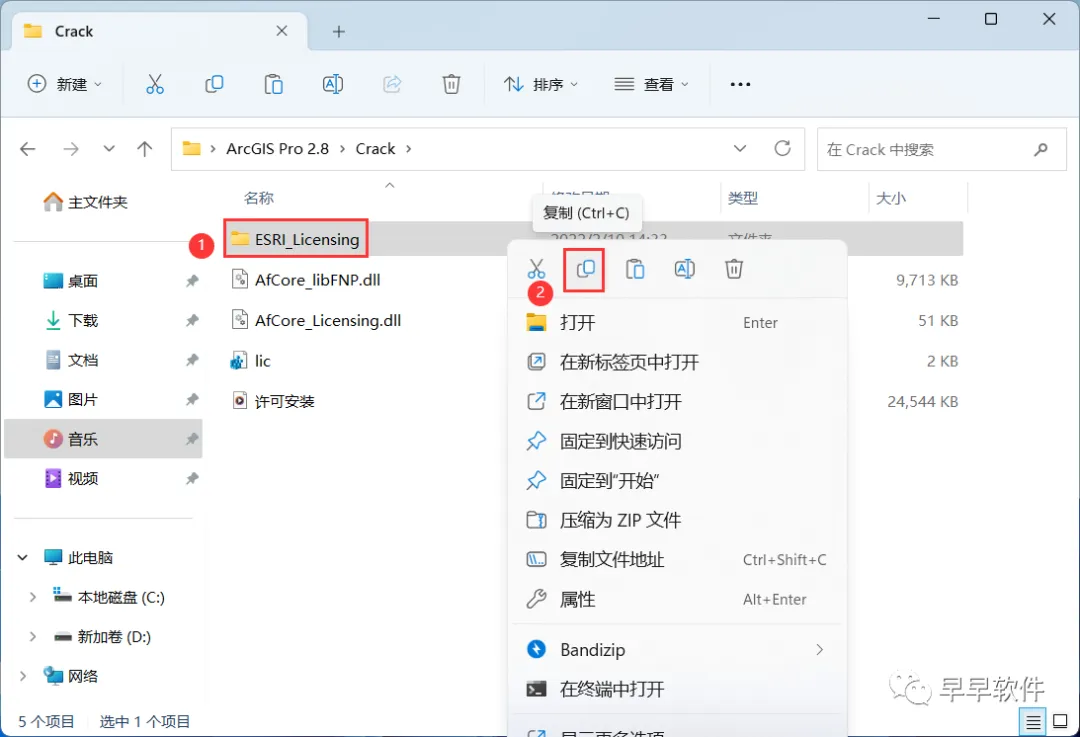The height and width of the screenshot is (737, 1080).
Task: Sort by the 名称 column header
Action: (x=259, y=198)
